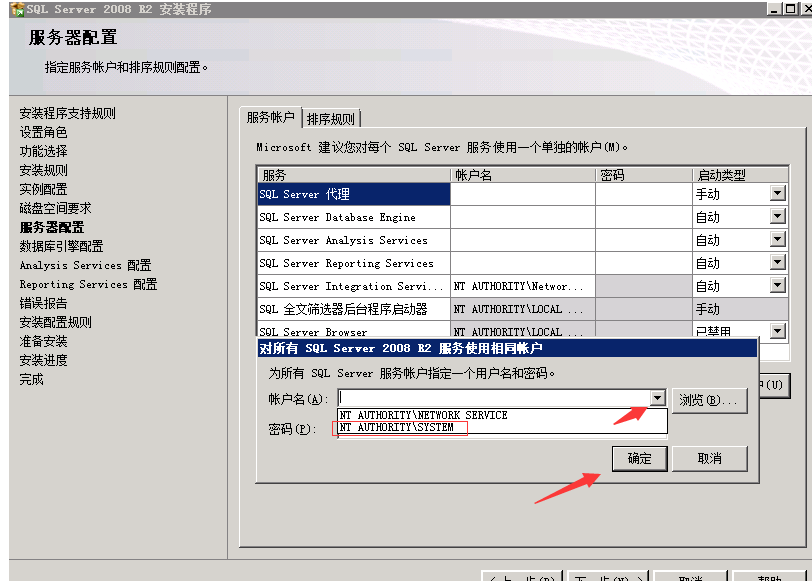The width and height of the screenshot is (812, 581).
Task: Open startup type dropdown for SQL Server Browser
Action: pyautogui.click(x=777, y=330)
